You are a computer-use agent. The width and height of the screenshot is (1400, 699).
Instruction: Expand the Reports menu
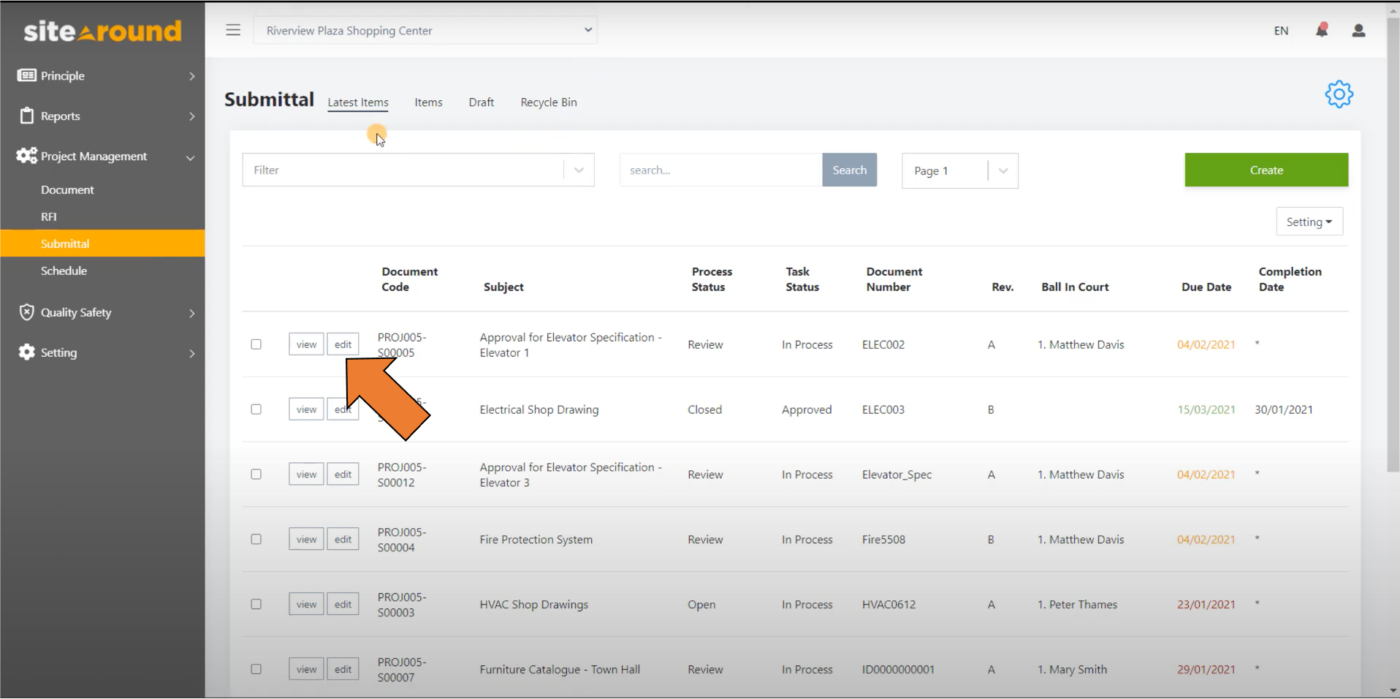192,116
